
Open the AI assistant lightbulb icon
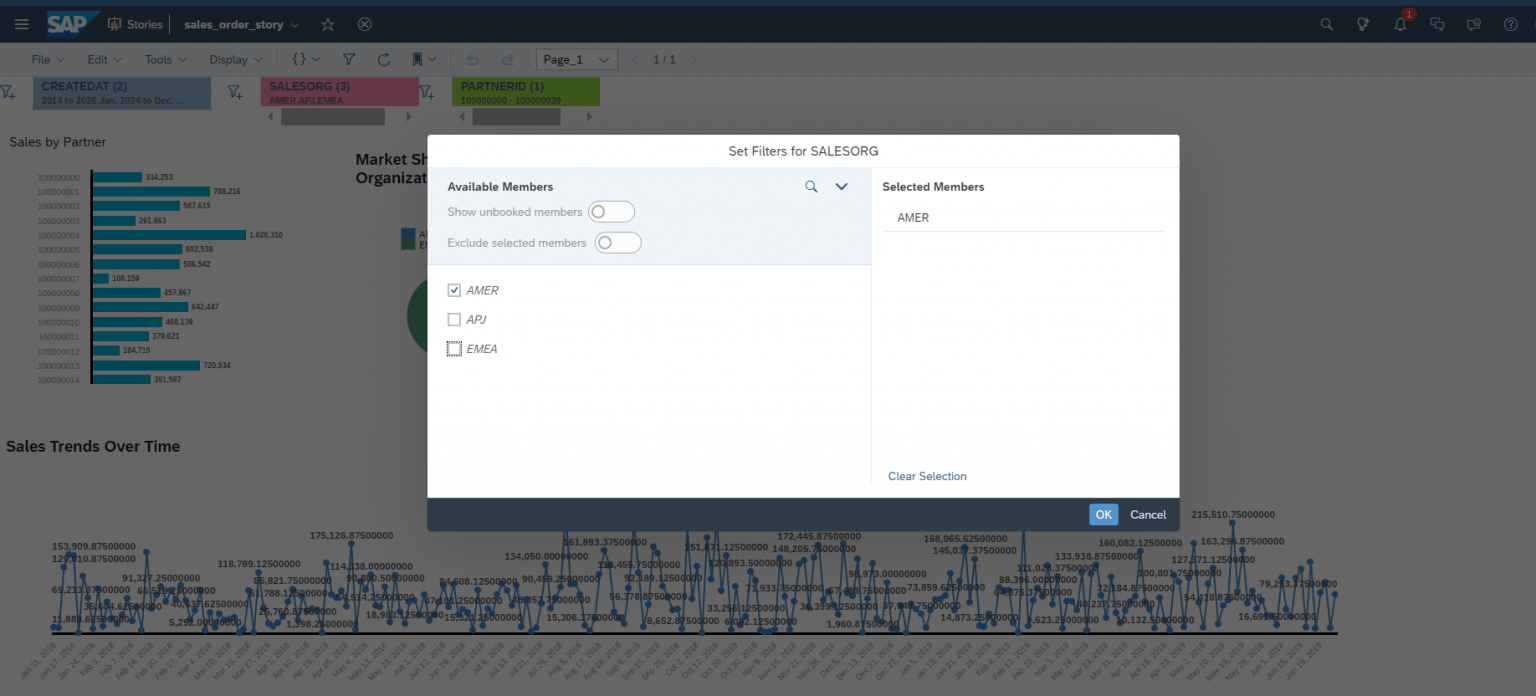[1363, 23]
